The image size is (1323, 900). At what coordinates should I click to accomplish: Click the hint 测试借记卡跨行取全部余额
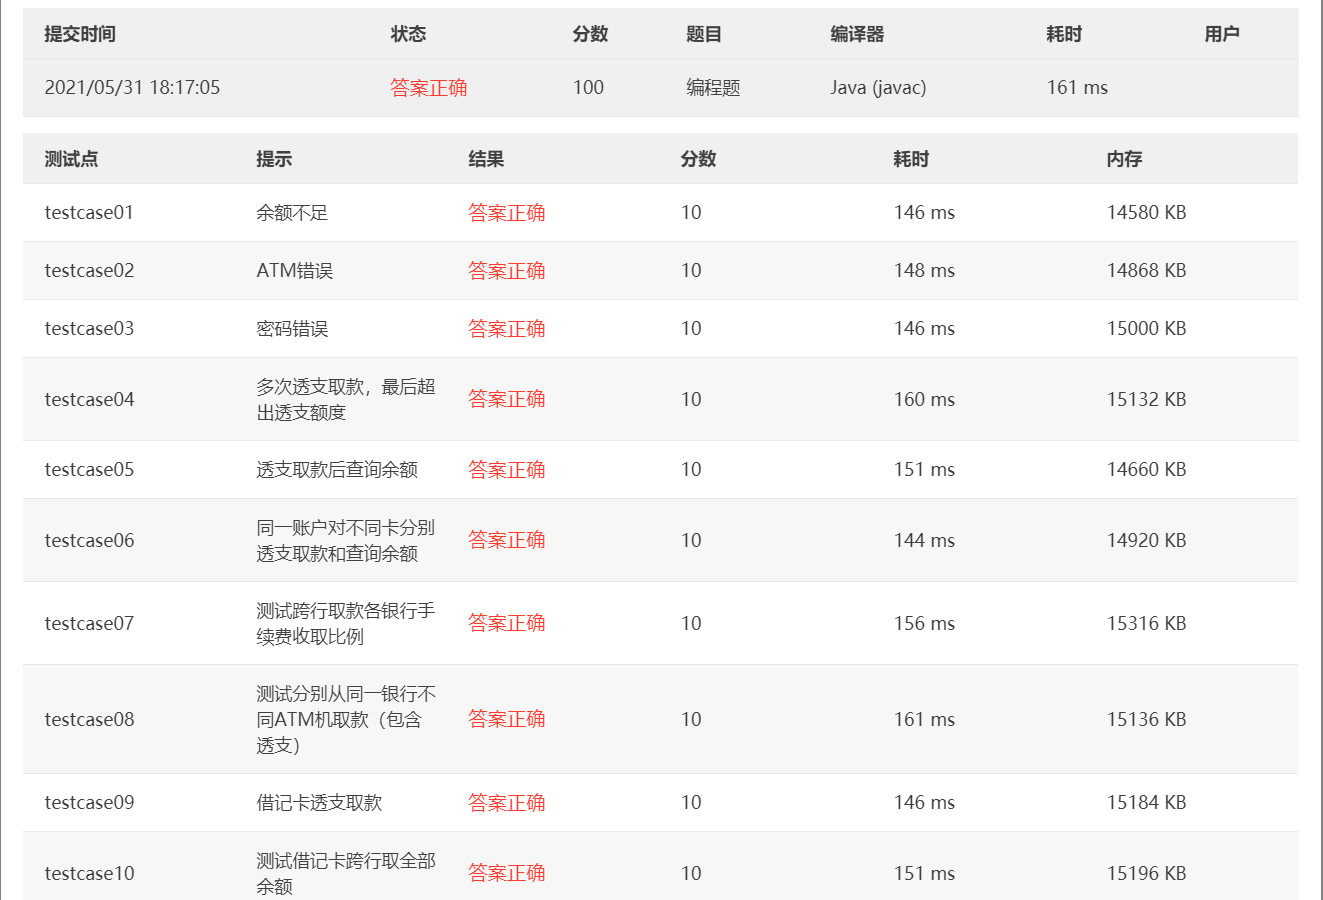(346, 874)
